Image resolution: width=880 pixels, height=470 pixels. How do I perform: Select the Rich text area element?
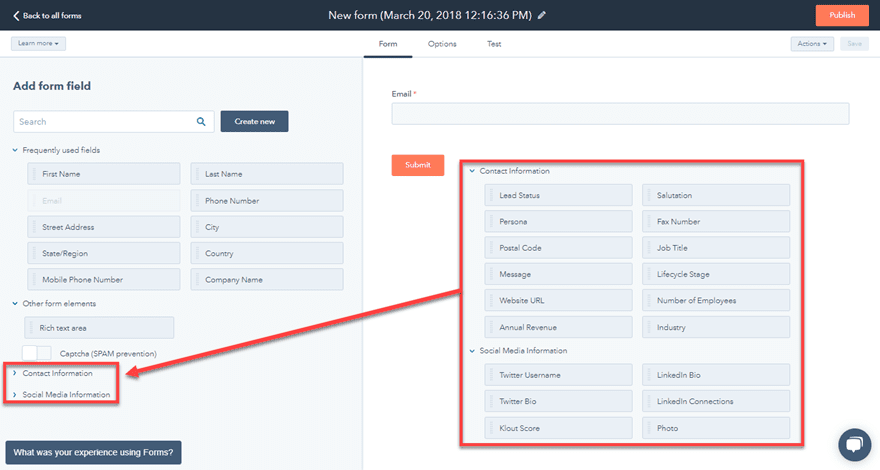point(99,328)
